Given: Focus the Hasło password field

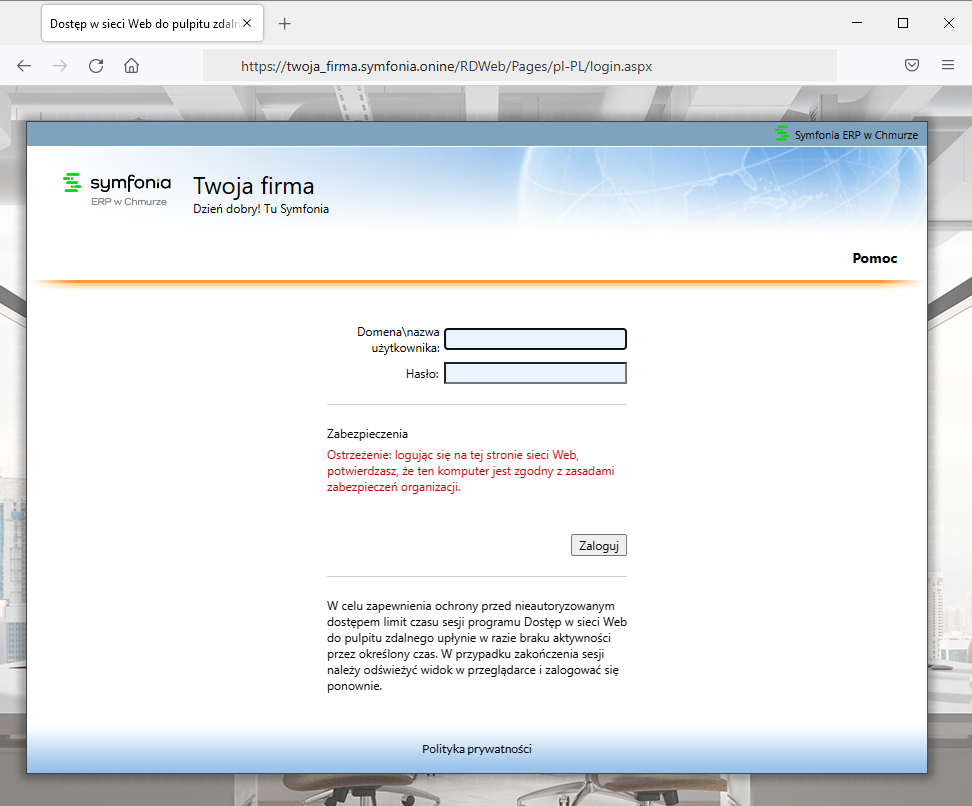Looking at the screenshot, I should tap(535, 373).
